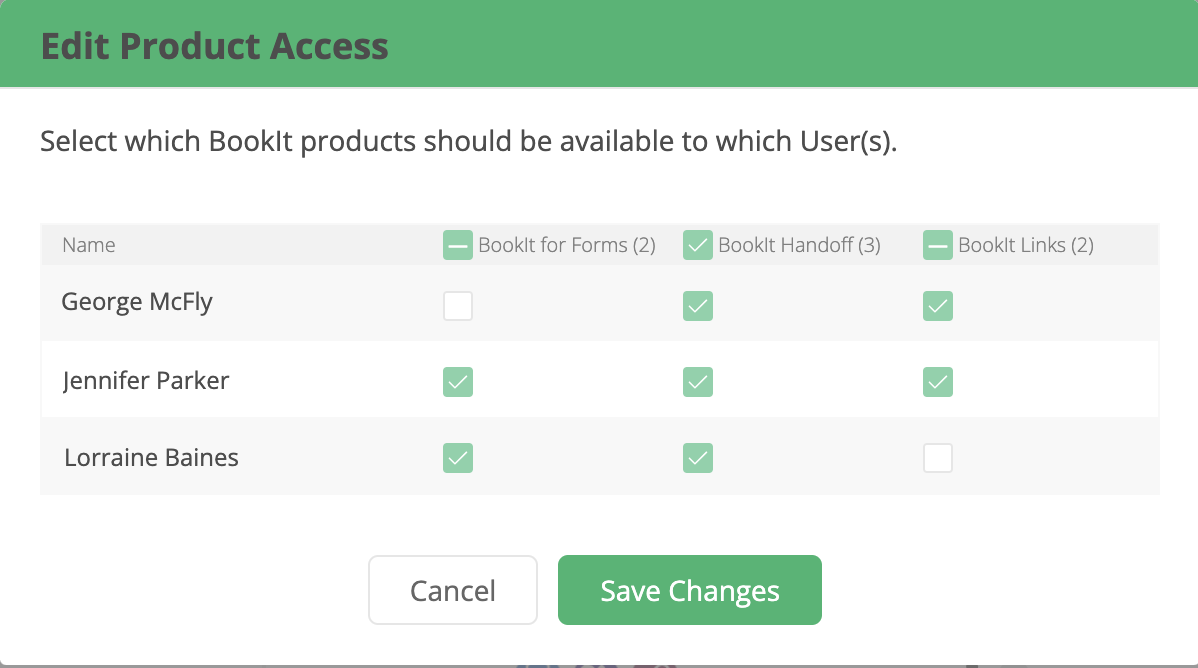Enable BookIt for Forms for George McFly
Screen dimensions: 1198x668
pos(458,306)
